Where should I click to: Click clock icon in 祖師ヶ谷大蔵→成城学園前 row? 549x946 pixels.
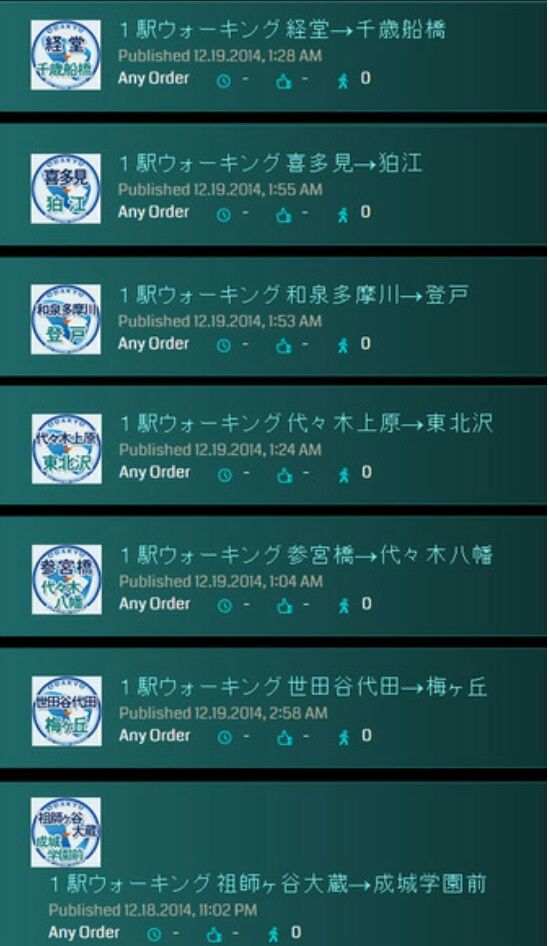pyautogui.click(x=154, y=935)
